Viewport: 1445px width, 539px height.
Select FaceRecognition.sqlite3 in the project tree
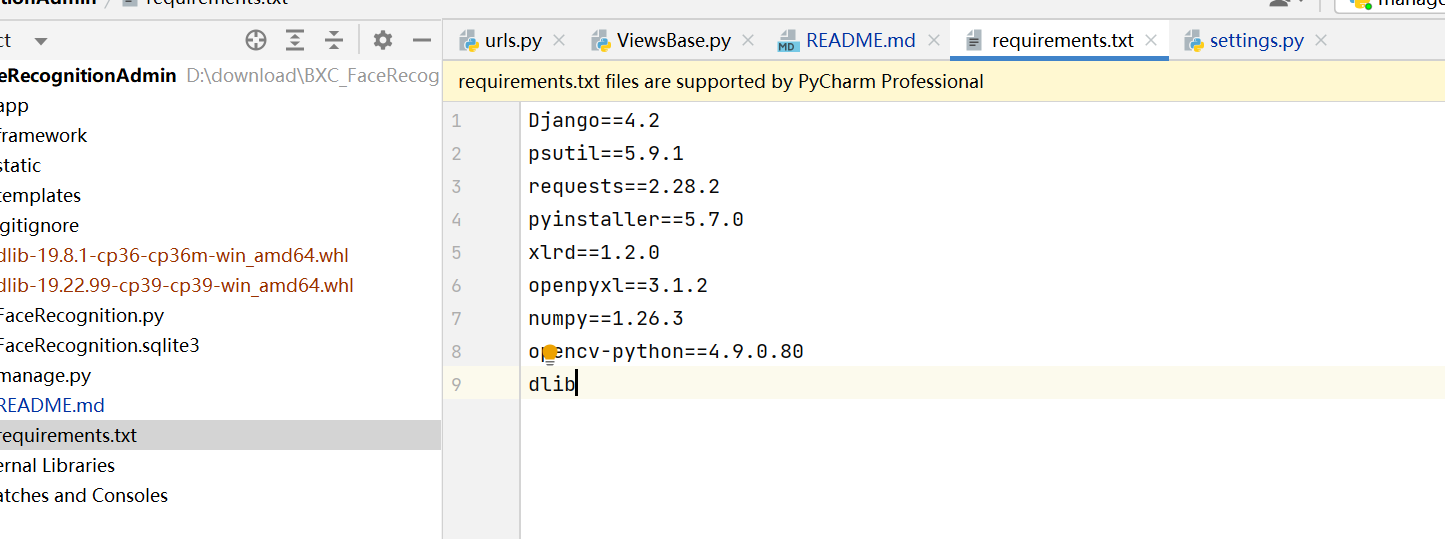[x=98, y=346]
